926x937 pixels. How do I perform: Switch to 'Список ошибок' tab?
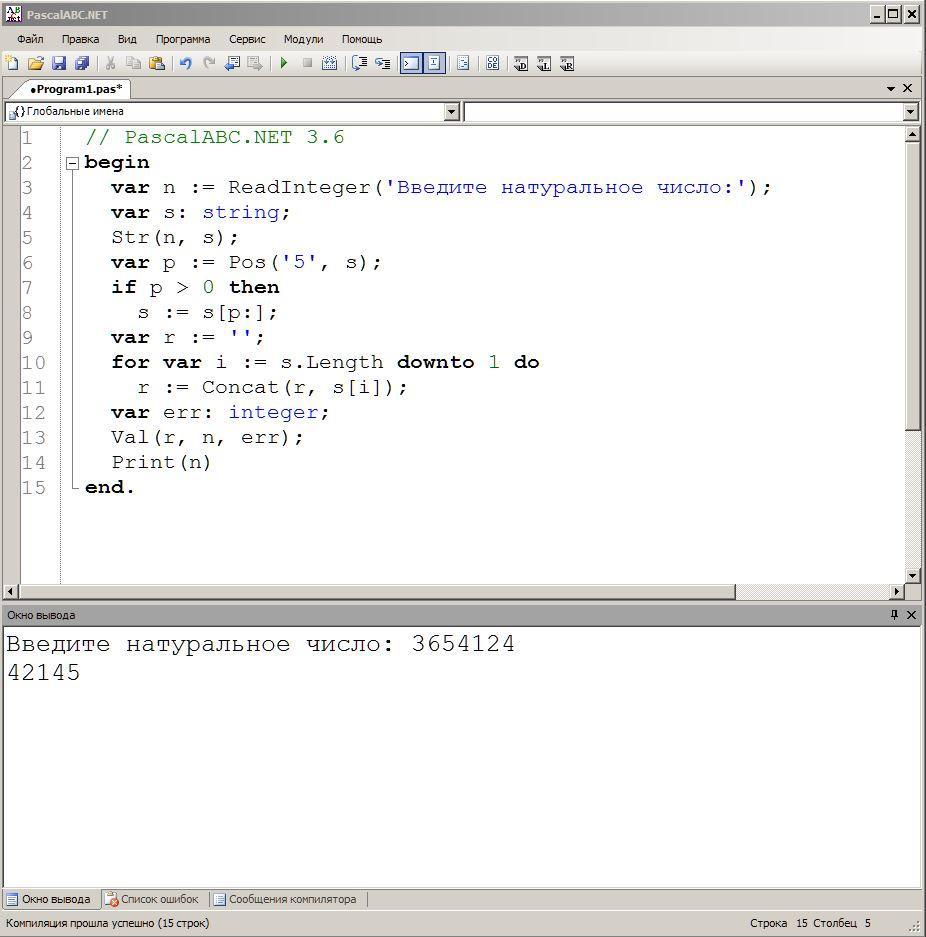point(153,899)
